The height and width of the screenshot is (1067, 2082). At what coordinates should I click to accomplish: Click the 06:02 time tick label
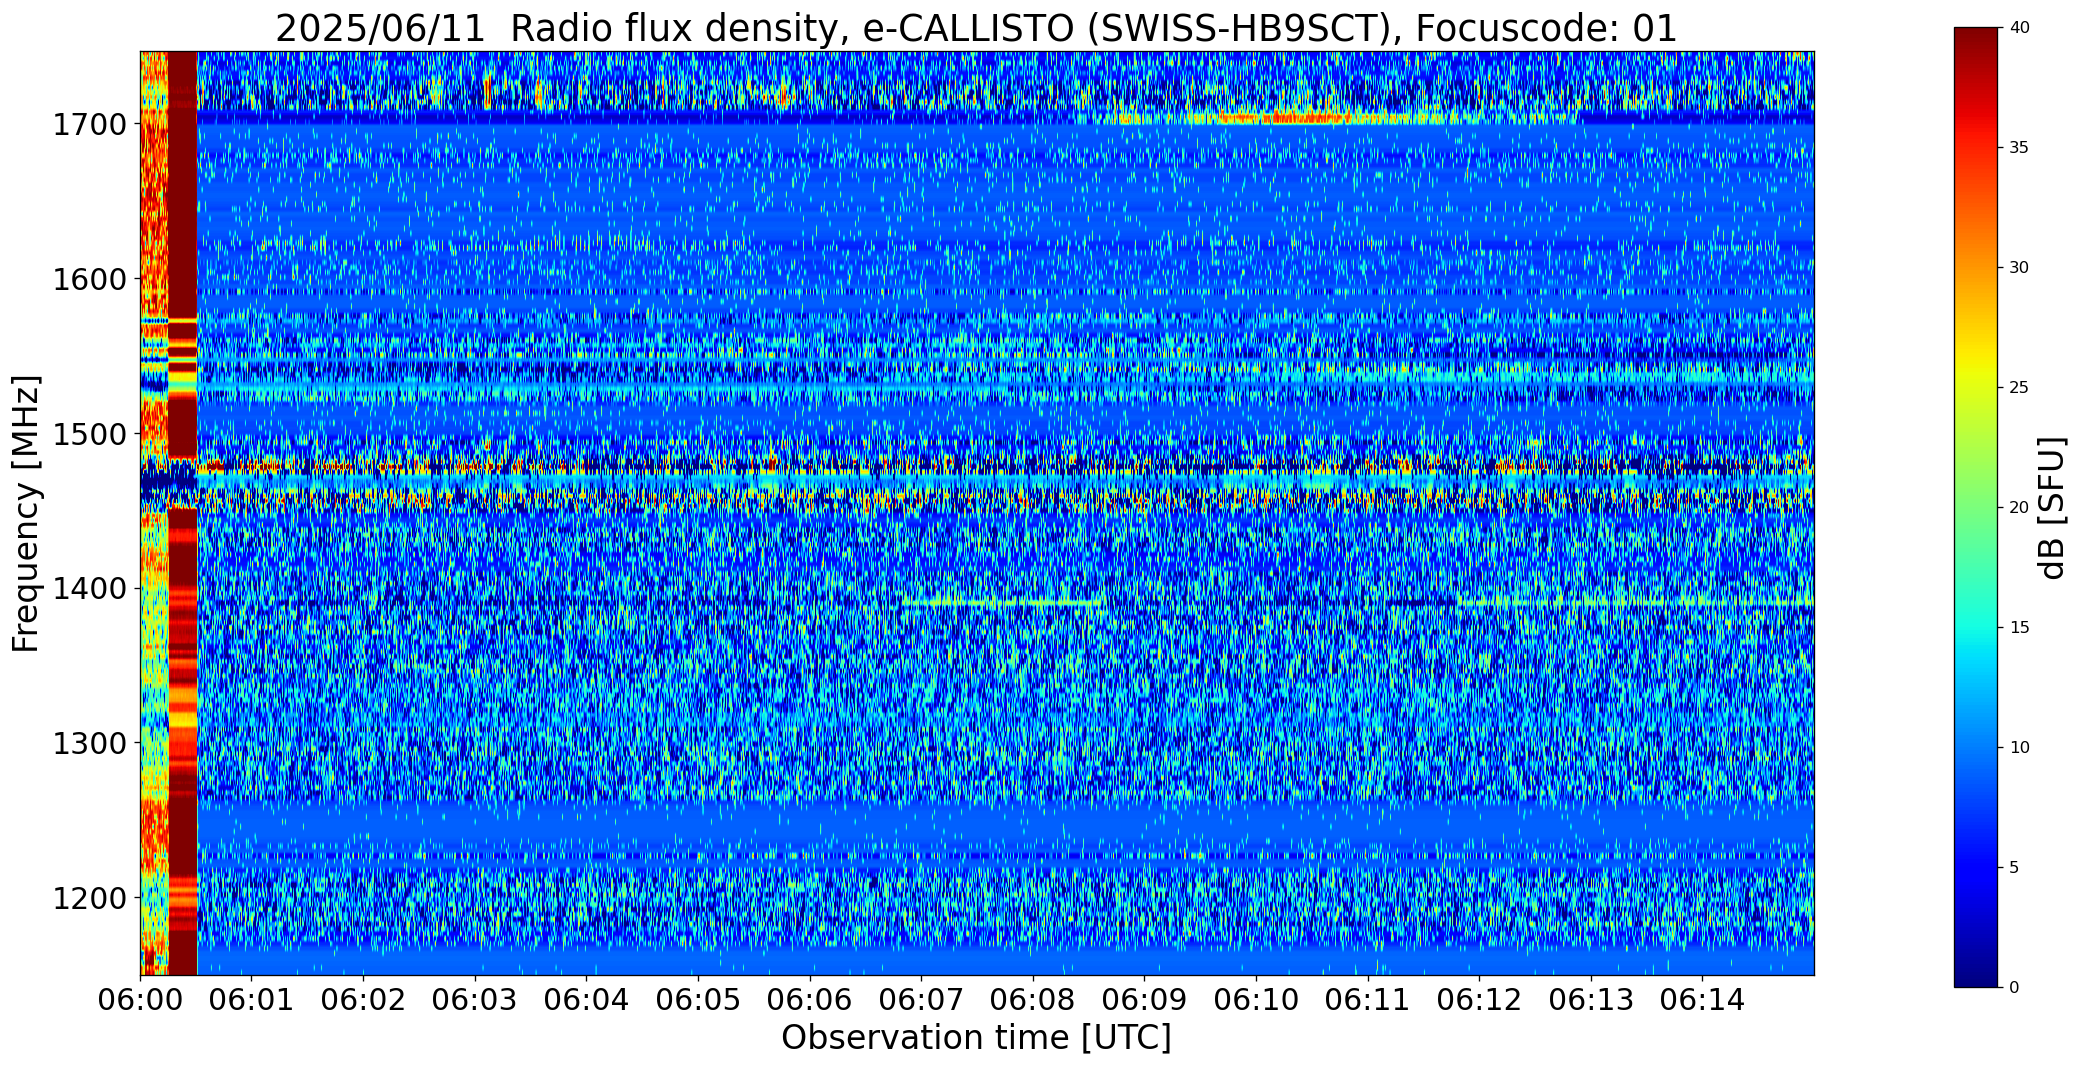[x=363, y=1000]
